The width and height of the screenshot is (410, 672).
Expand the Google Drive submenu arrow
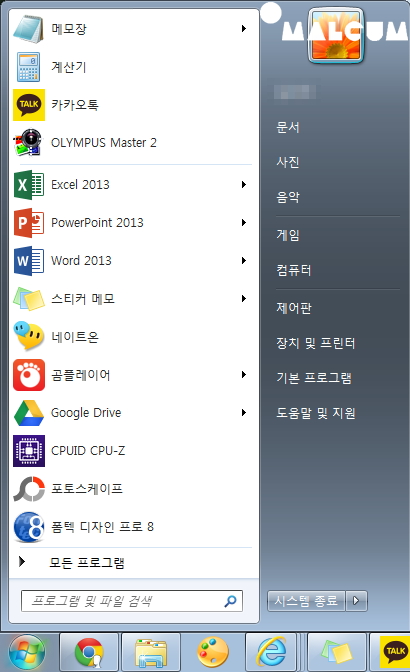click(244, 413)
